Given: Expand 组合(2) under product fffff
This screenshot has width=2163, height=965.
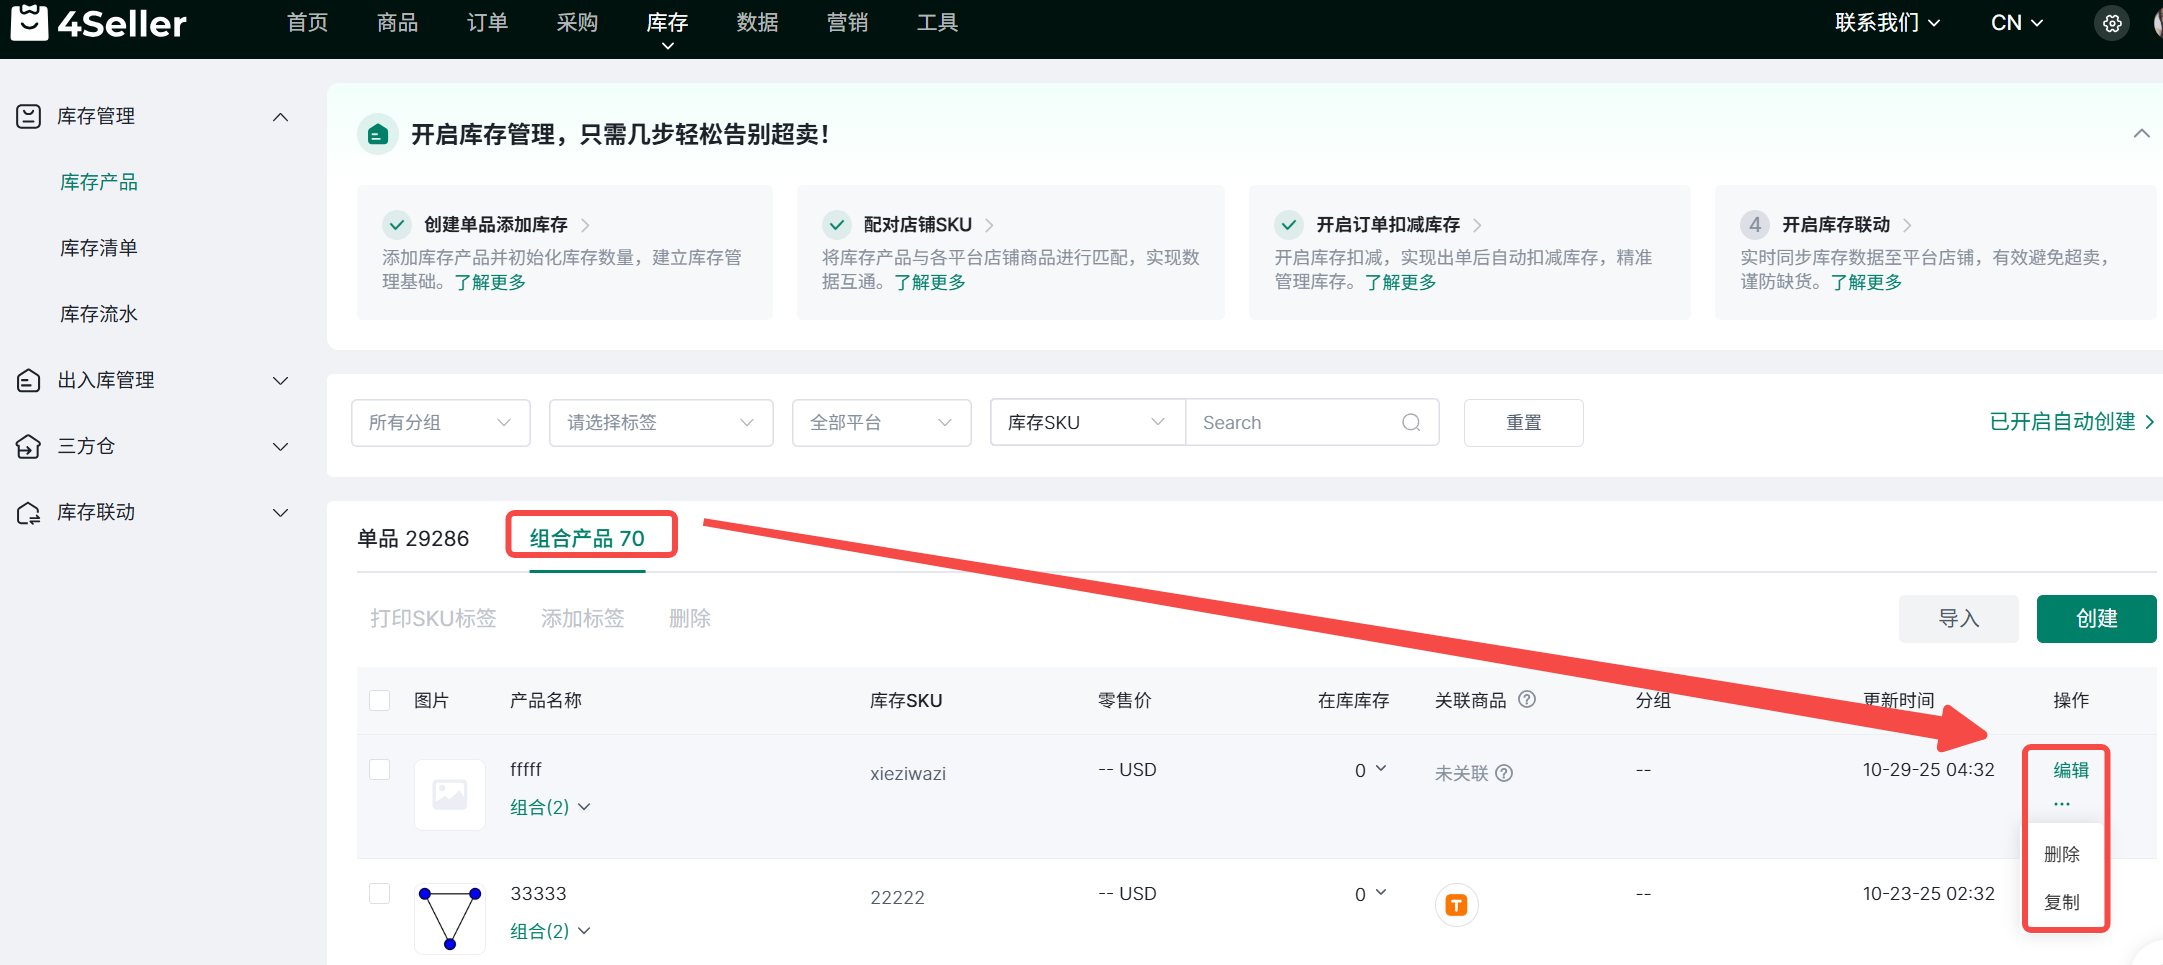Looking at the screenshot, I should (x=550, y=807).
